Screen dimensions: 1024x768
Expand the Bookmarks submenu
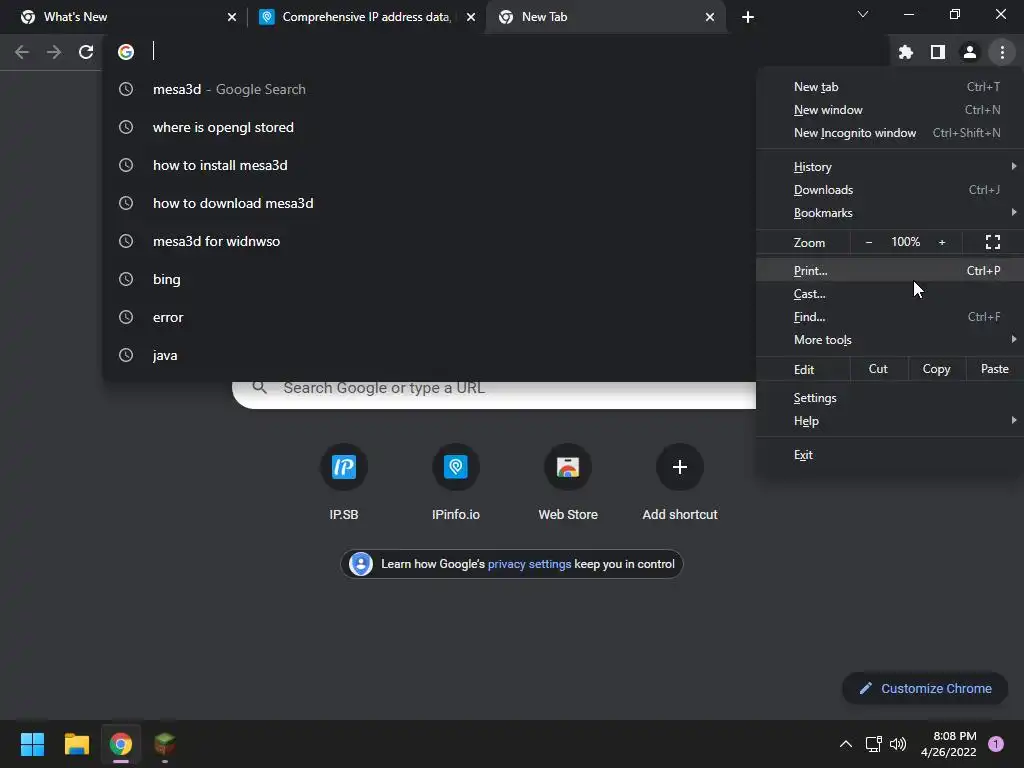889,213
